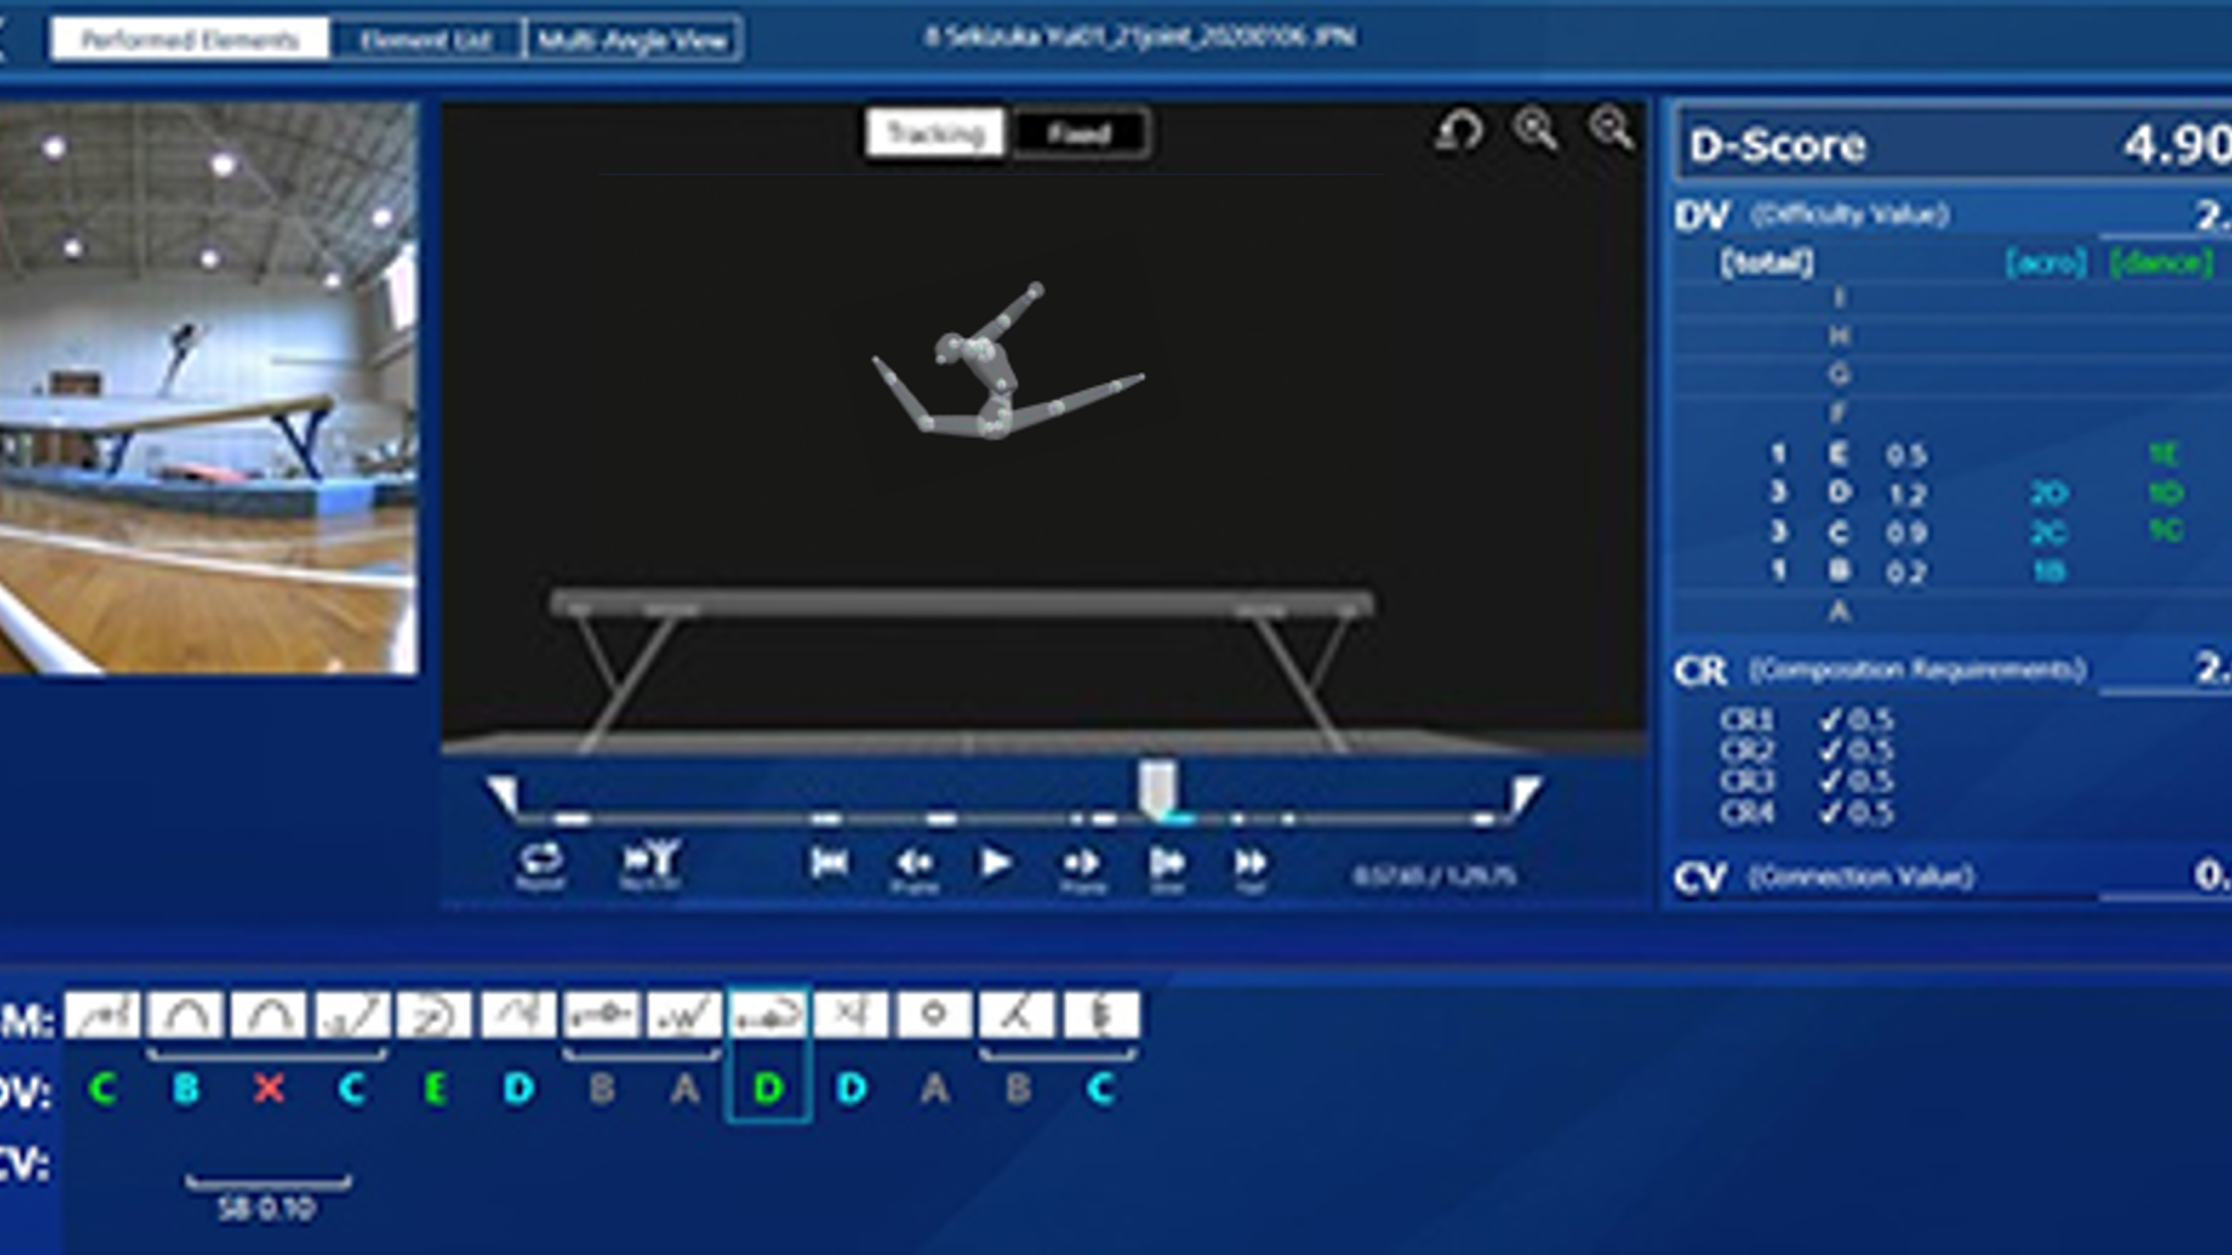
Task: Click the skip-to-element icon beside Repeat
Action: coord(650,864)
